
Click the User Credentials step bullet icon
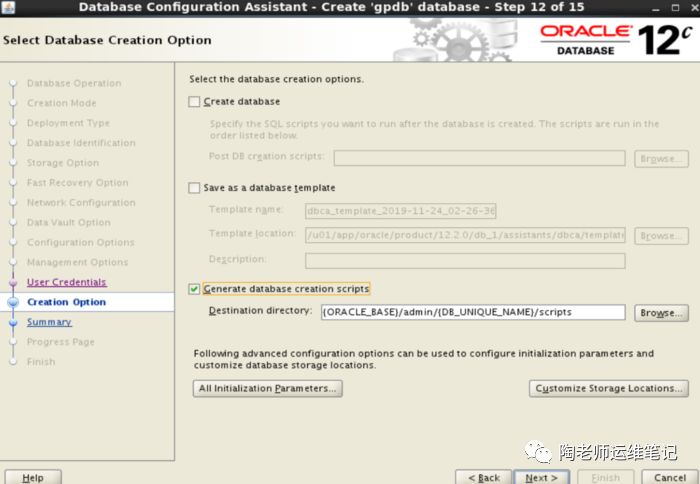13,282
